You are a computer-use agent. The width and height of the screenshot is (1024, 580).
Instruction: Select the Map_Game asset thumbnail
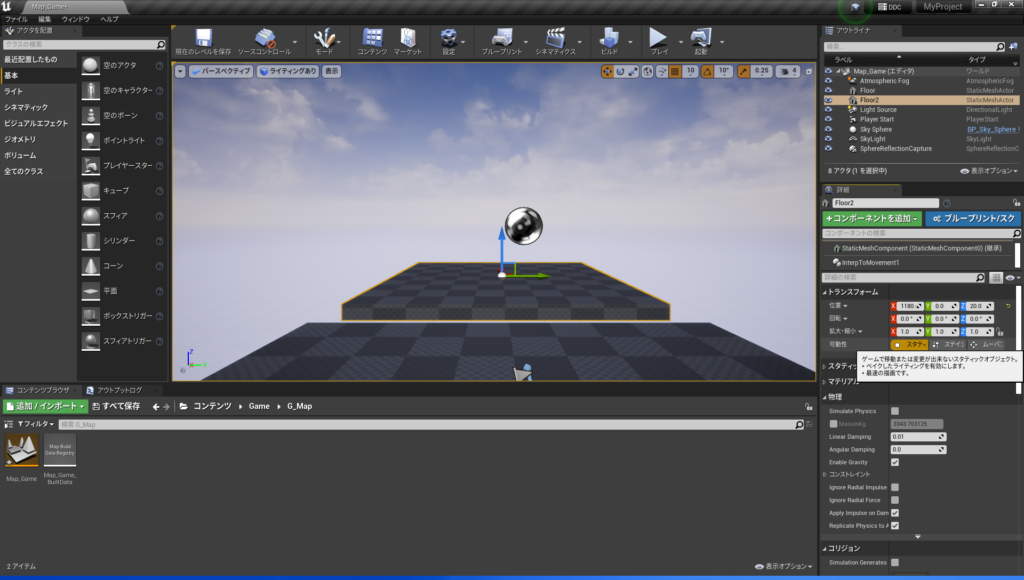click(22, 452)
